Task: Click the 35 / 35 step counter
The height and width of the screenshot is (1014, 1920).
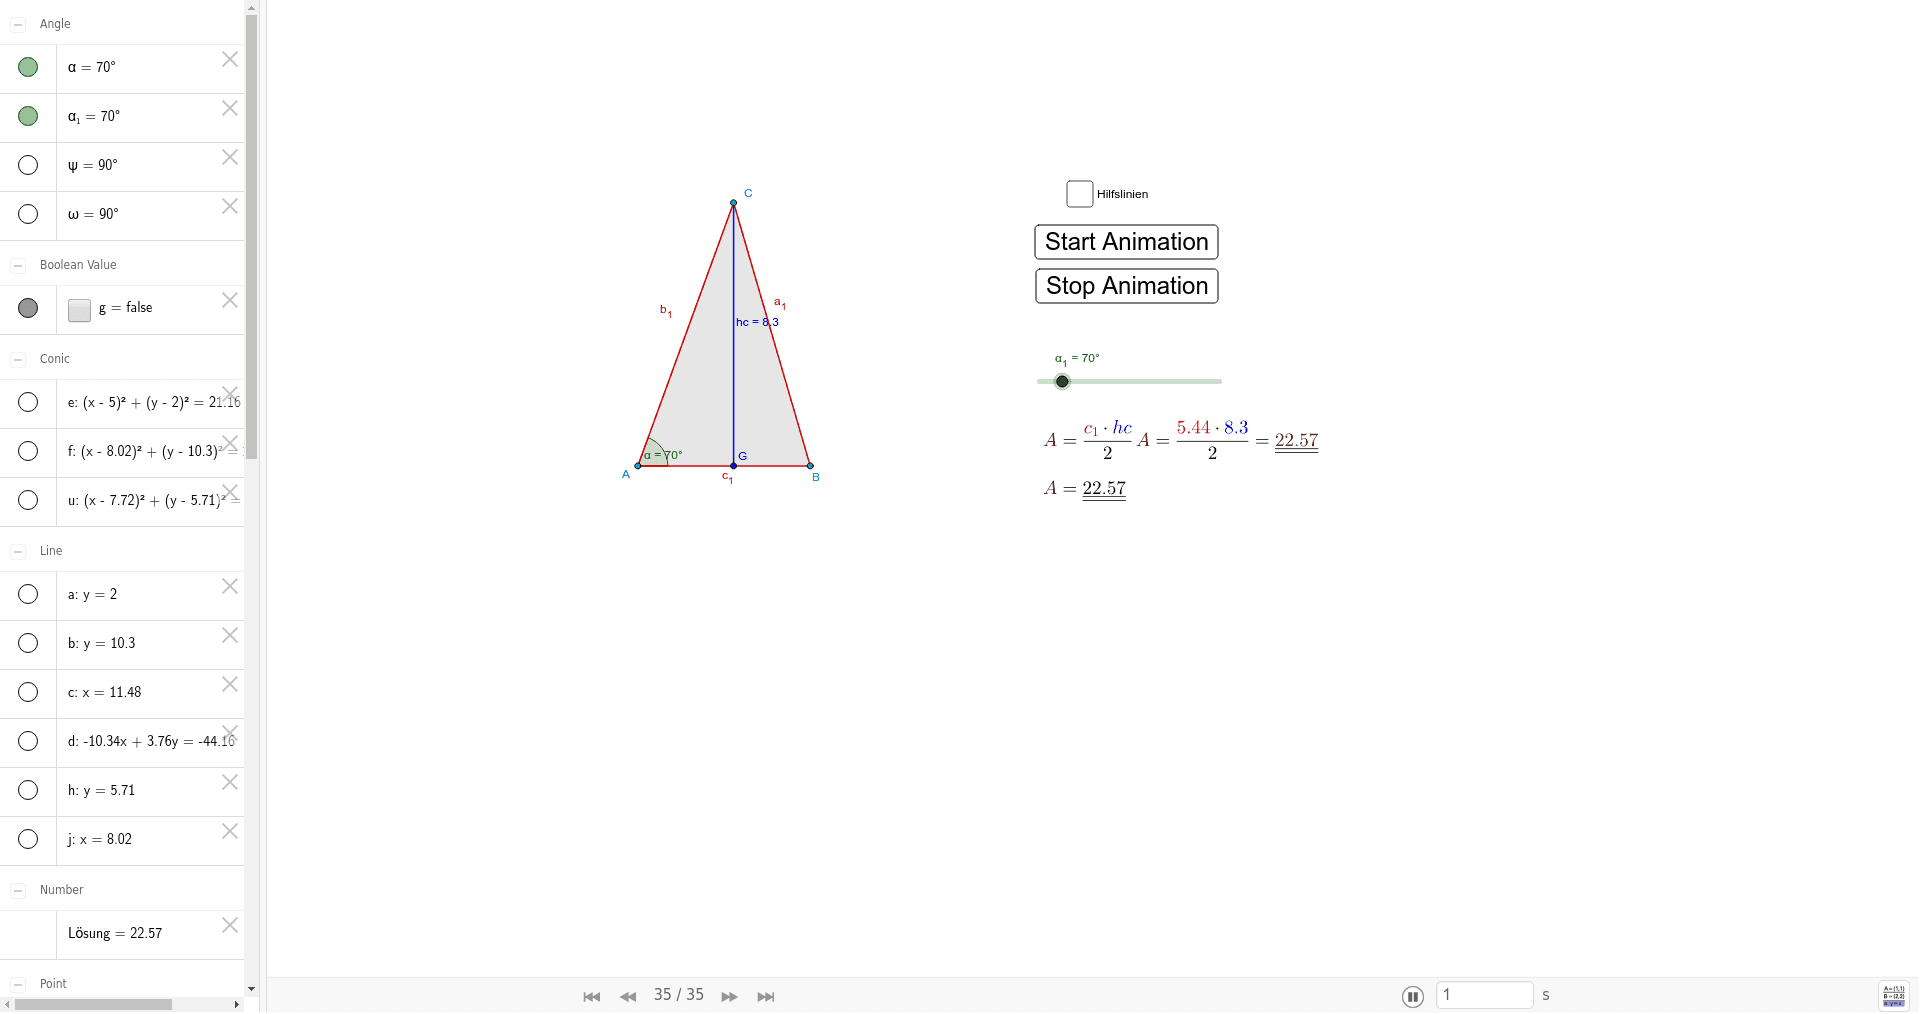Action: [x=679, y=995]
